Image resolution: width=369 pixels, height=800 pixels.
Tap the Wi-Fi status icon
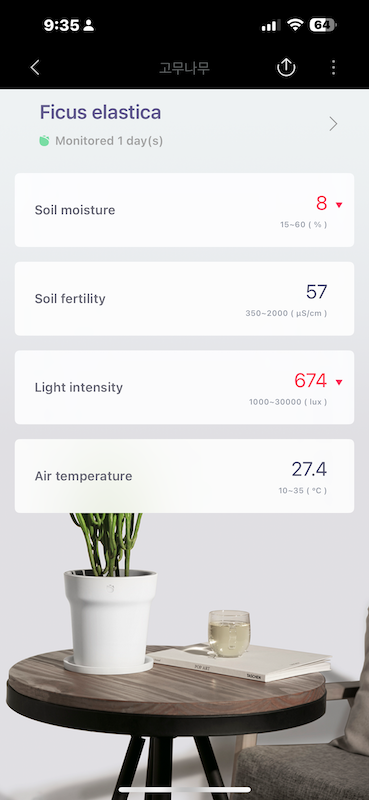(x=295, y=25)
